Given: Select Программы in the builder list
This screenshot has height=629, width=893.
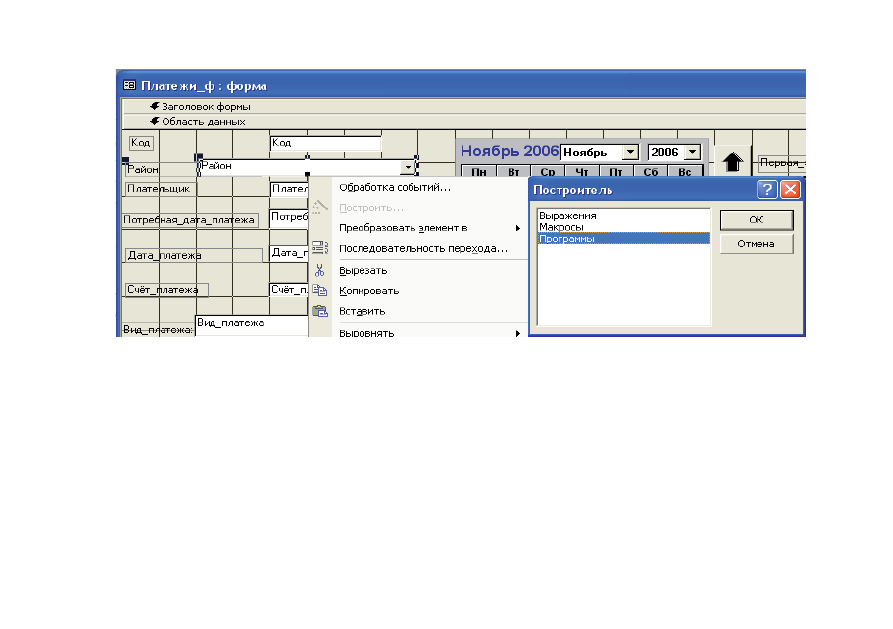Looking at the screenshot, I should point(624,238).
